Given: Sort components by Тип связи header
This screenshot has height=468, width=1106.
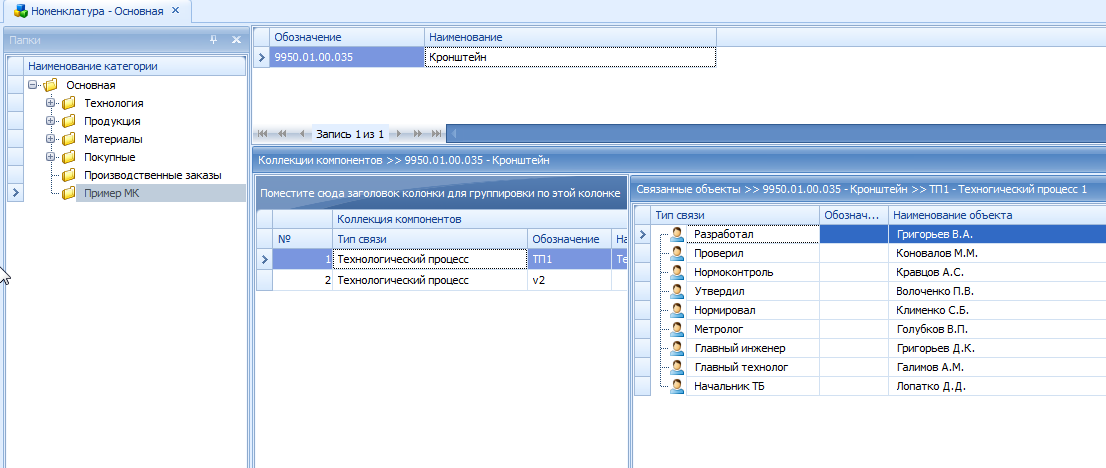Looking at the screenshot, I should tap(430, 239).
